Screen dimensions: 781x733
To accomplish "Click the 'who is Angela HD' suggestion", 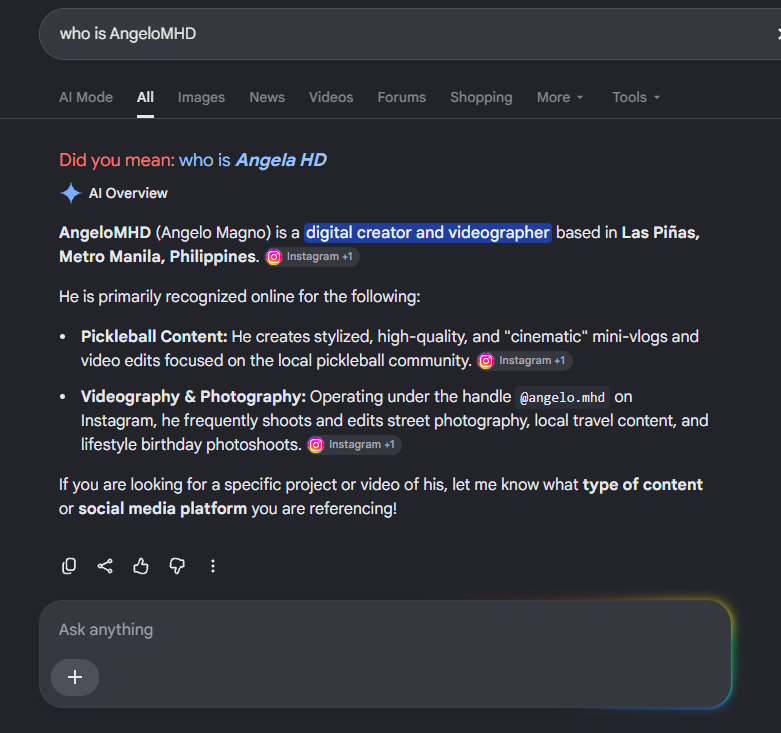I will tap(253, 160).
